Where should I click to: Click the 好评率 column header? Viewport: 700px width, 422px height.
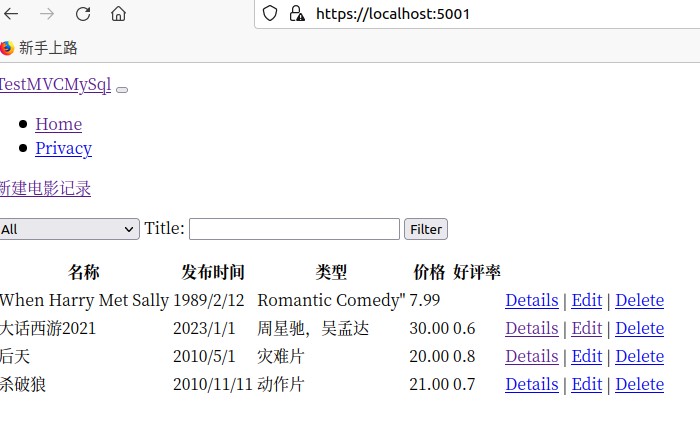click(x=477, y=272)
